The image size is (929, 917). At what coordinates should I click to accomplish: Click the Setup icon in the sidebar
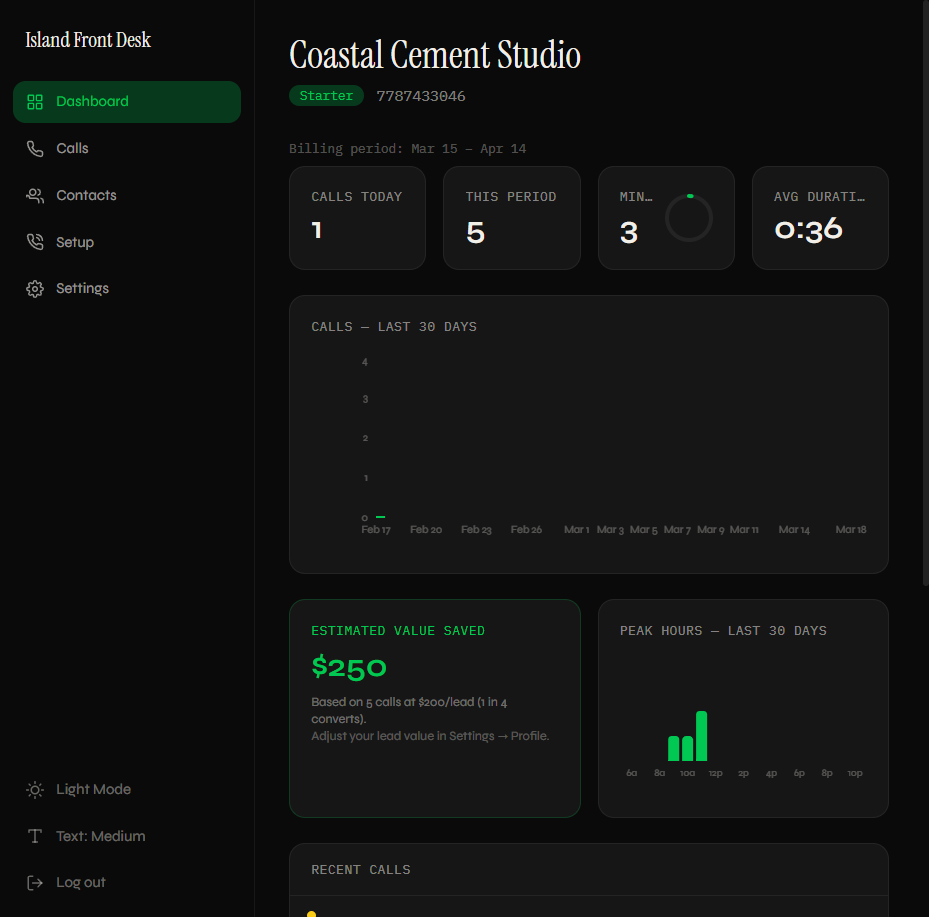[35, 241]
